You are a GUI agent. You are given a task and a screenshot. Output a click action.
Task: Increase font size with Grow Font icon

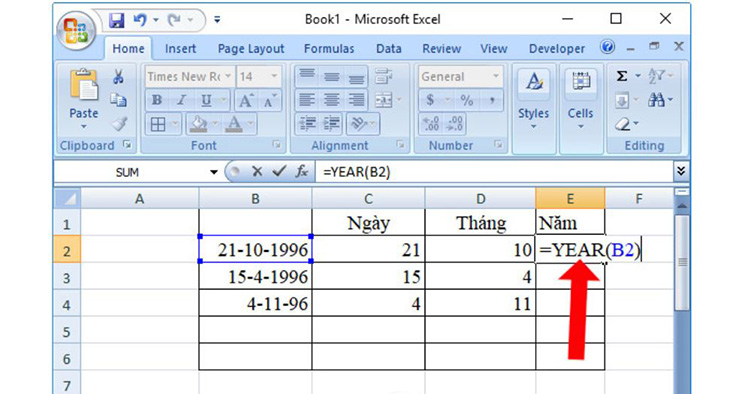point(245,100)
